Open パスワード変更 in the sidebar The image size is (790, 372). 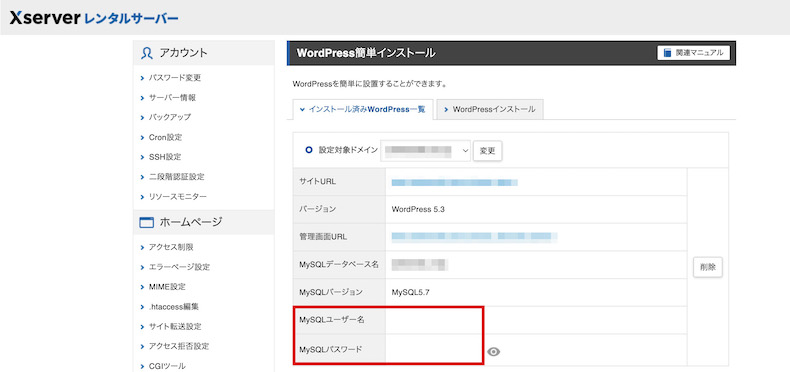[x=174, y=78]
